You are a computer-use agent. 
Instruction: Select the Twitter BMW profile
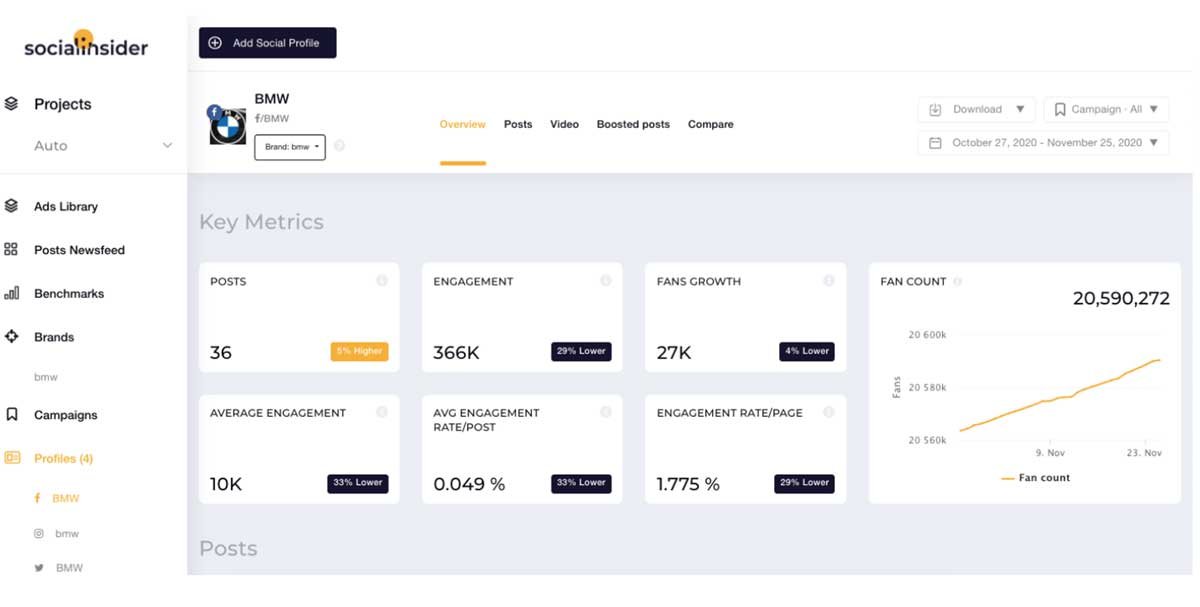[x=70, y=568]
